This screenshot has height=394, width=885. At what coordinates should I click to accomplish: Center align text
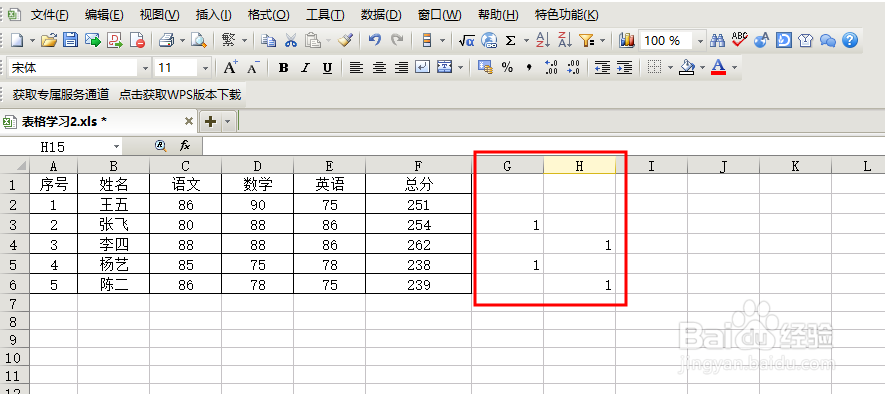click(379, 68)
